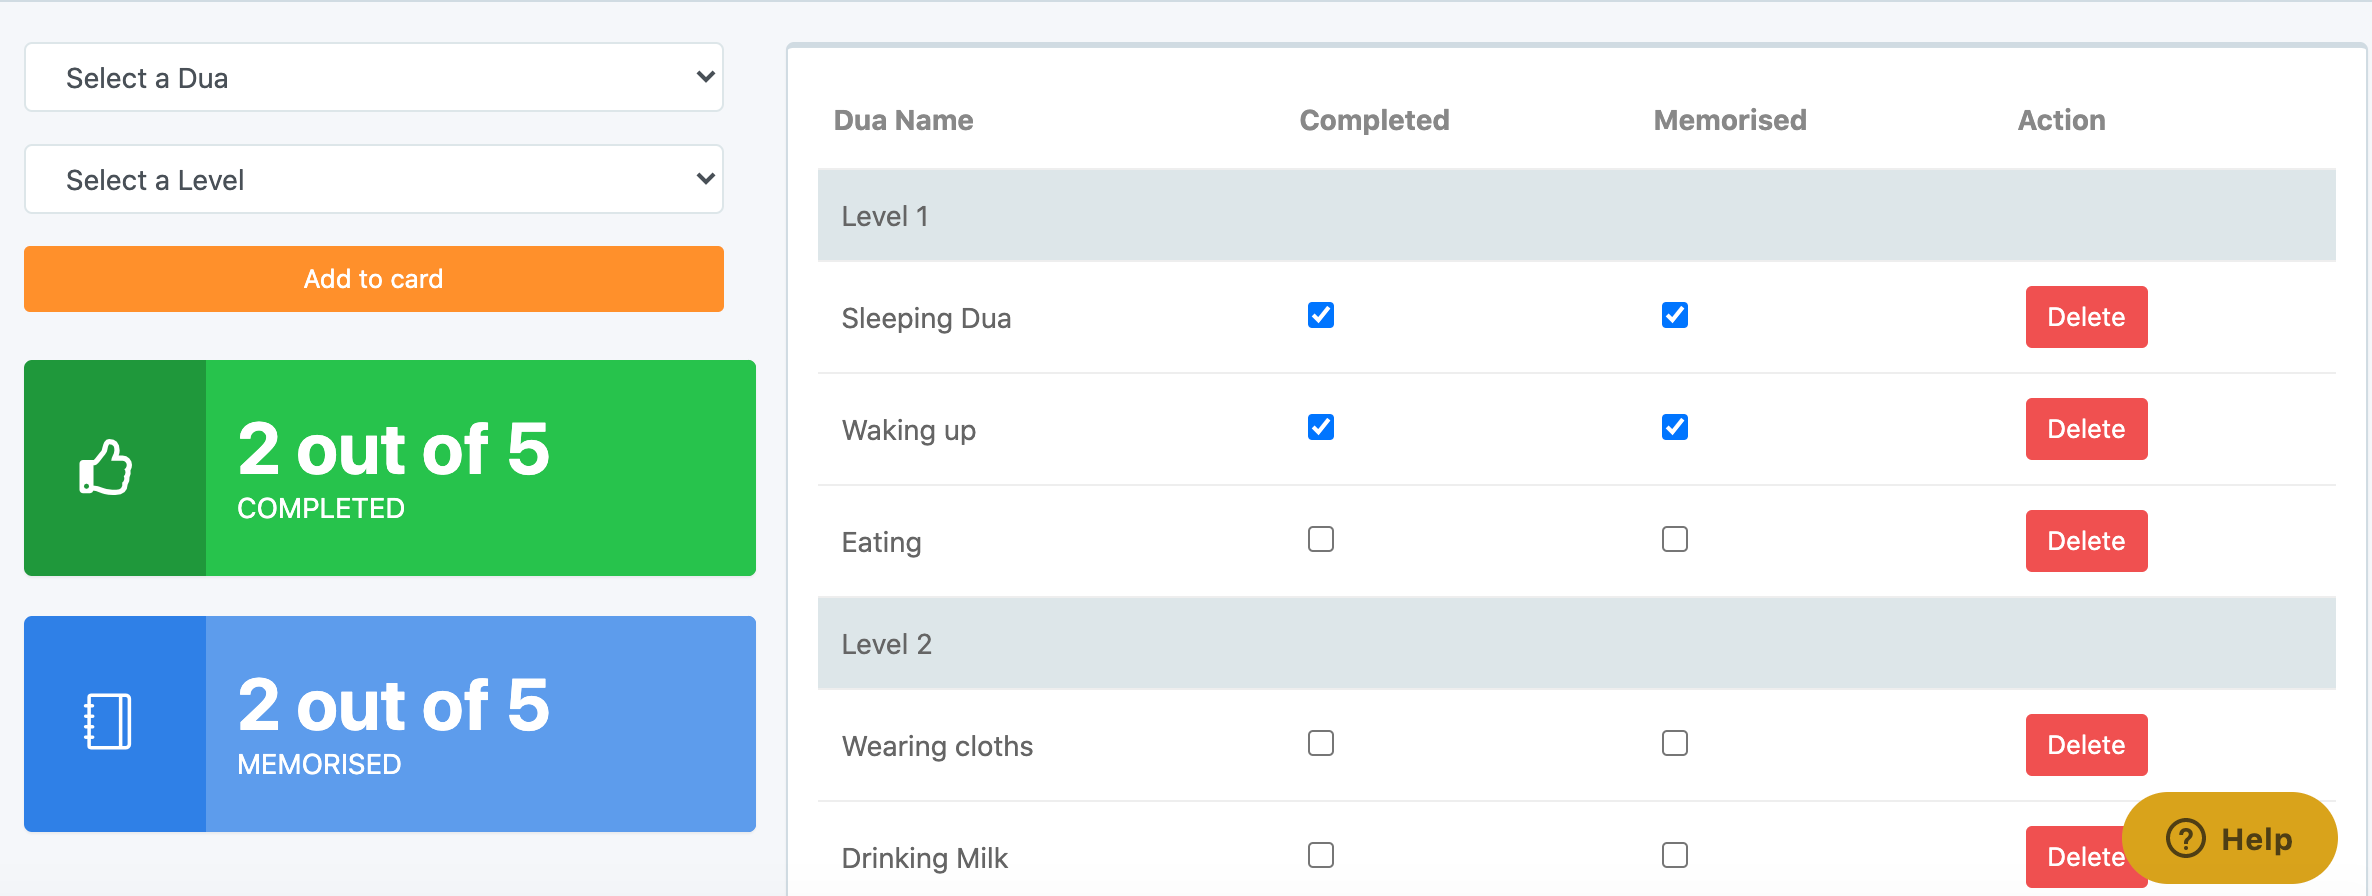The width and height of the screenshot is (2372, 896).
Task: Click the question mark Help icon
Action: pos(2186,838)
